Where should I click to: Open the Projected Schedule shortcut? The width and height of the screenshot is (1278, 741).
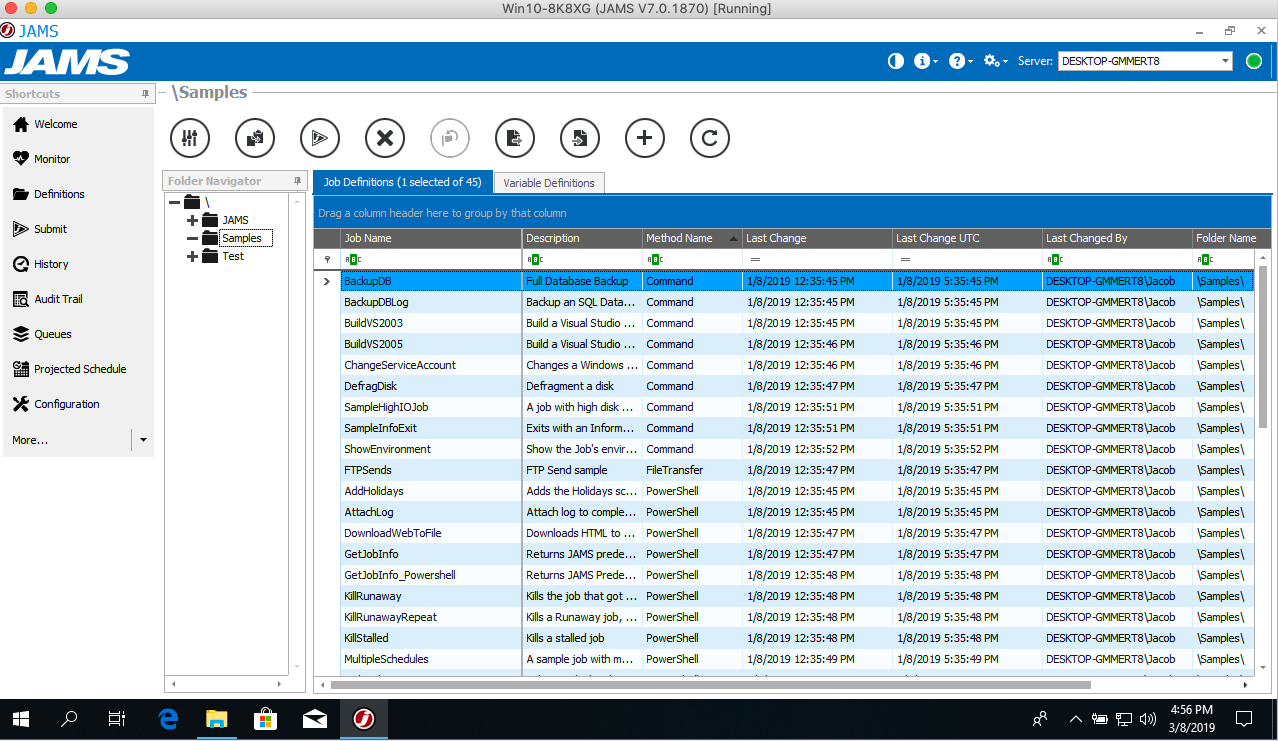(79, 369)
